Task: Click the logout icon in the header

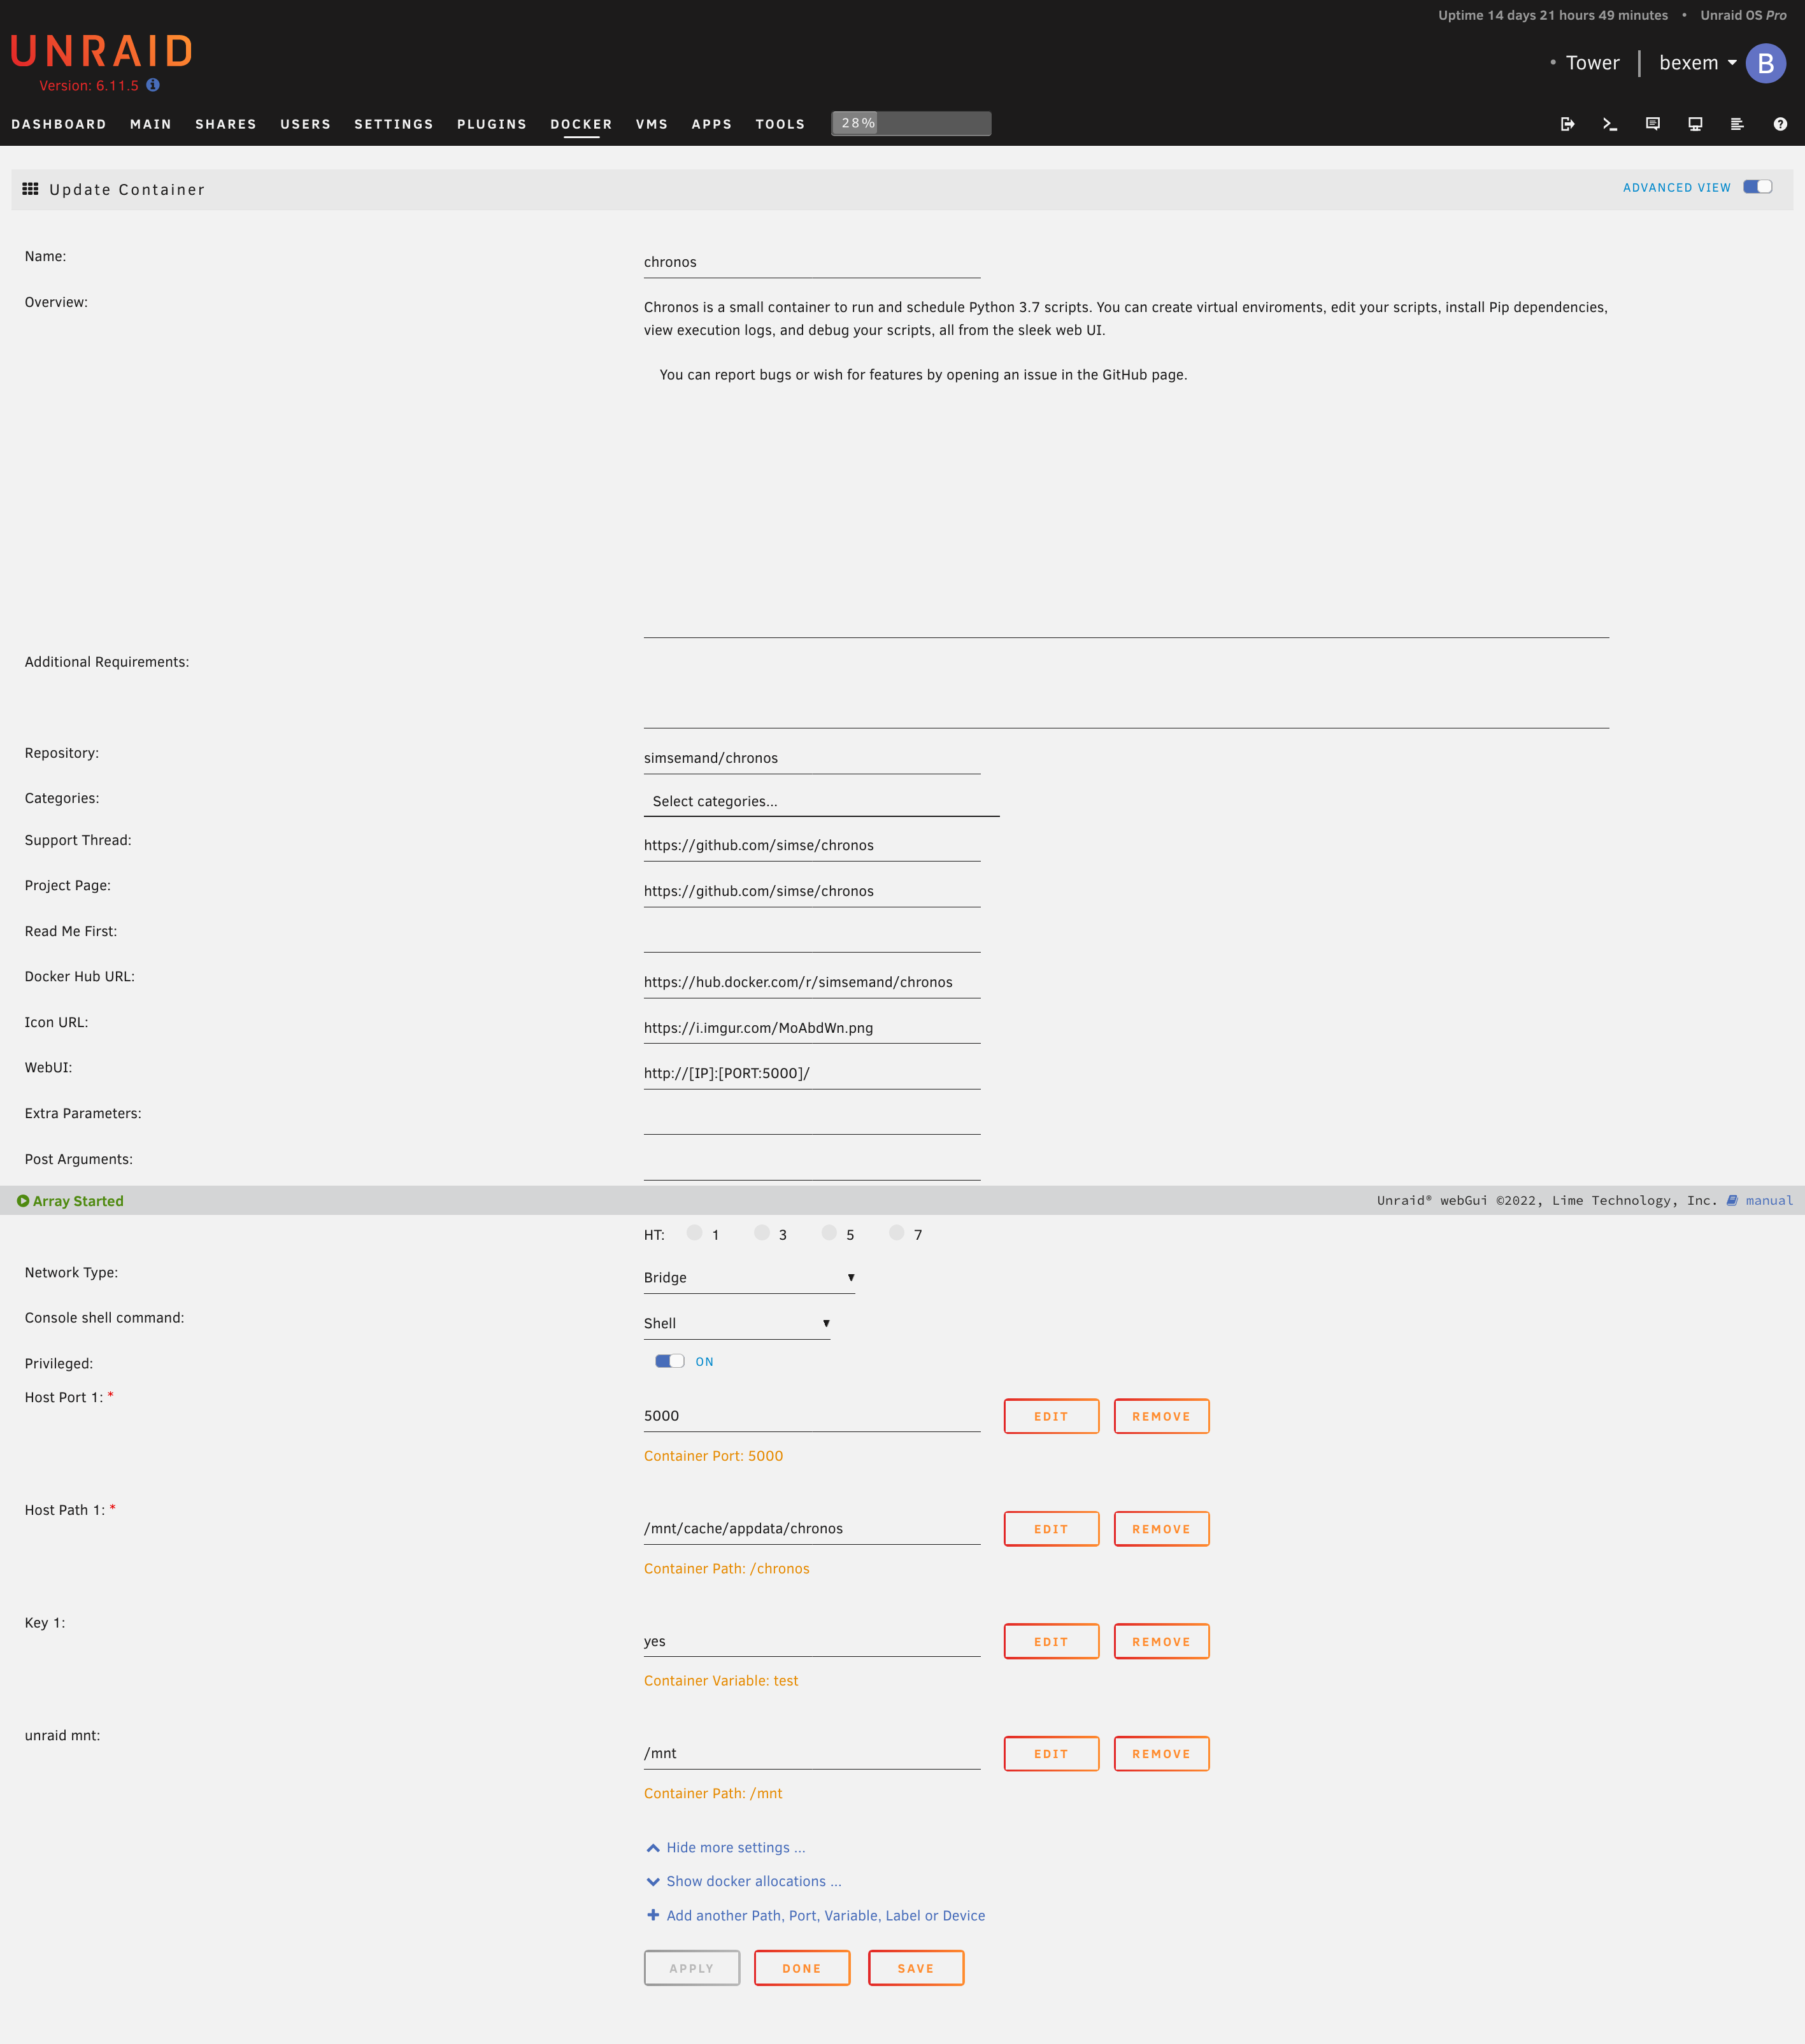Action: pyautogui.click(x=1568, y=124)
